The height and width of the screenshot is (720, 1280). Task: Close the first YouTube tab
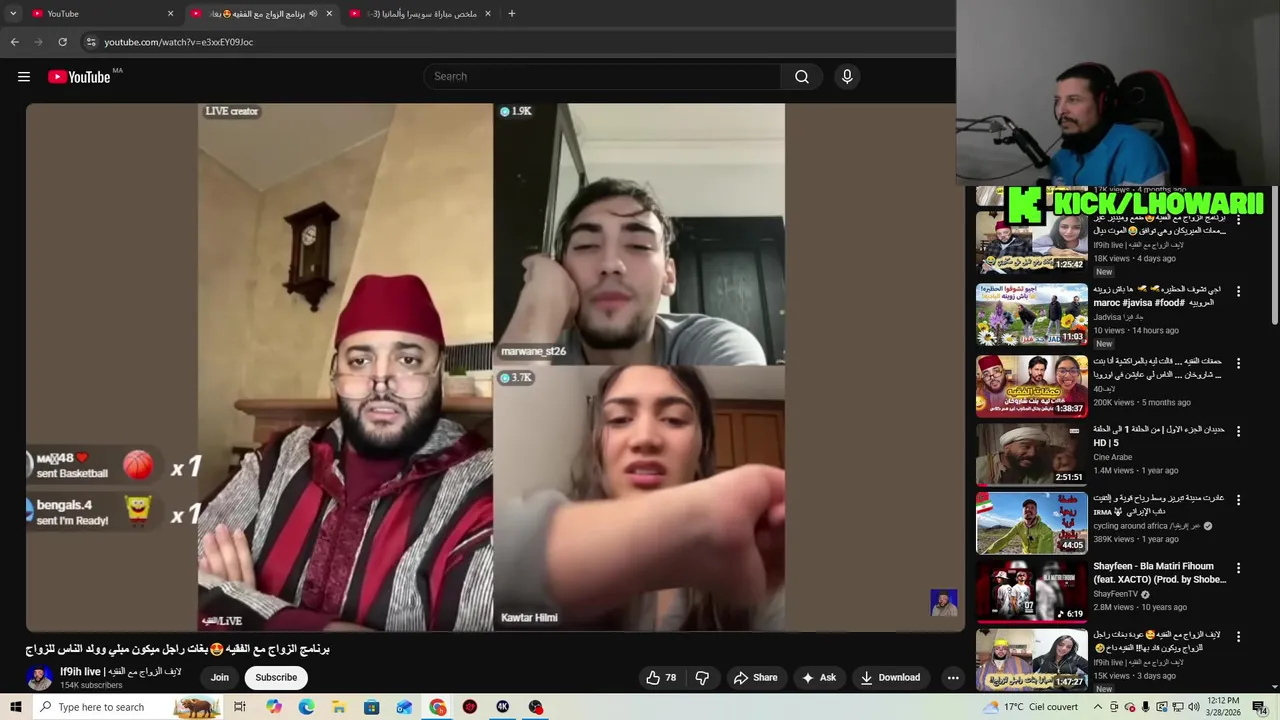point(170,13)
